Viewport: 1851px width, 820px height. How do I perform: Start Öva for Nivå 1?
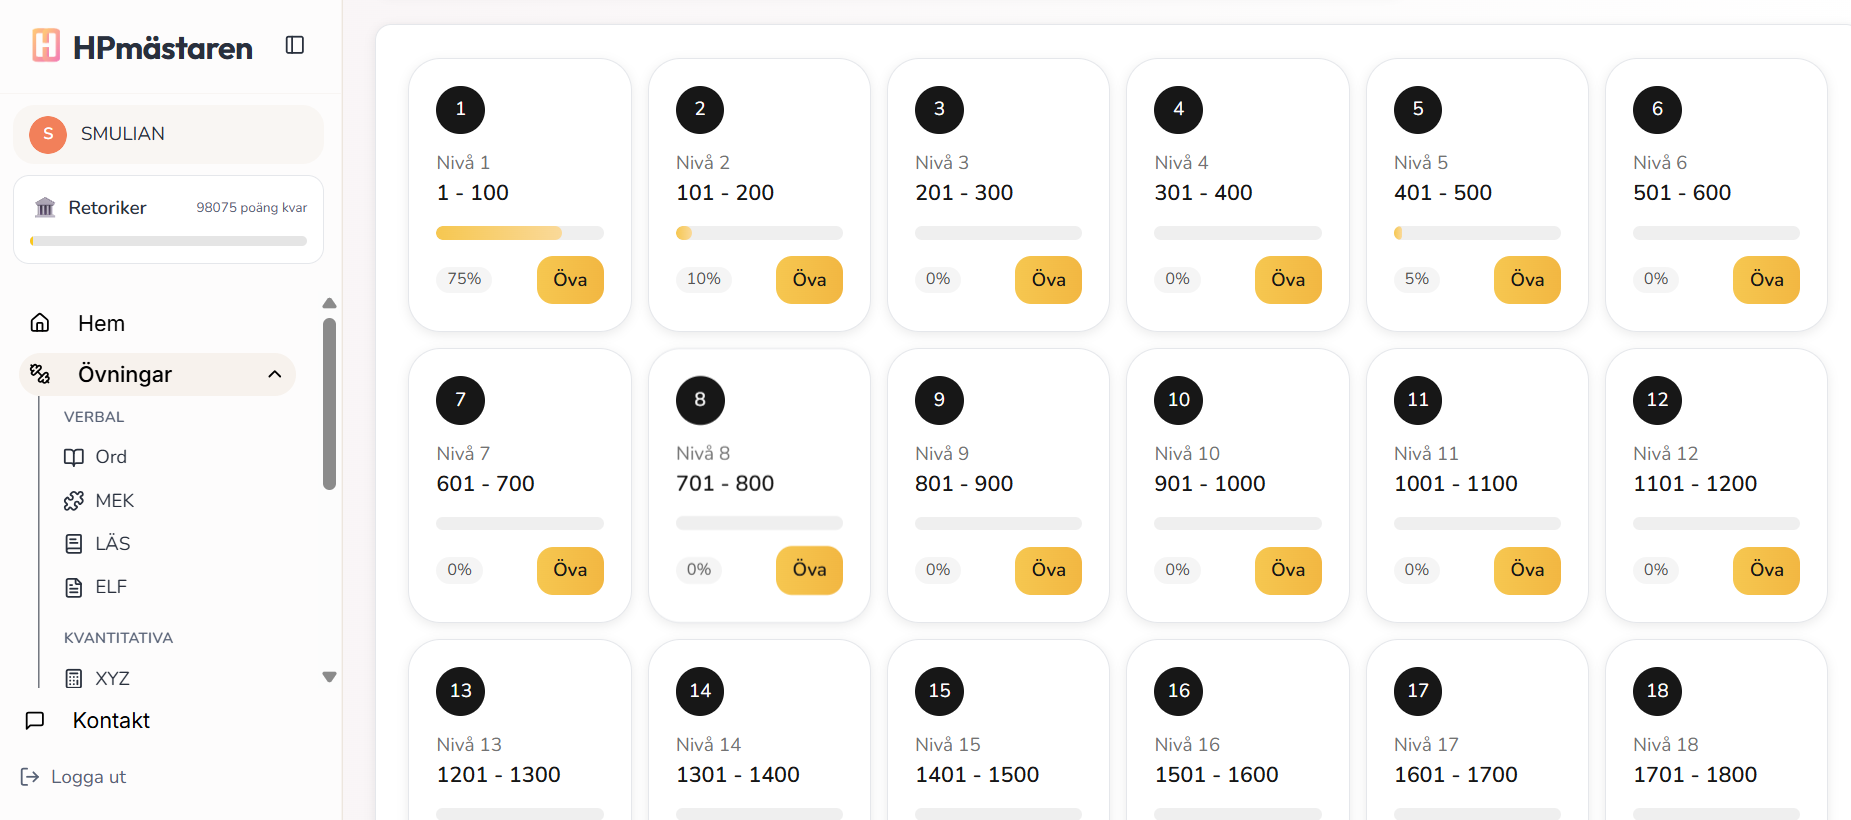pyautogui.click(x=570, y=280)
